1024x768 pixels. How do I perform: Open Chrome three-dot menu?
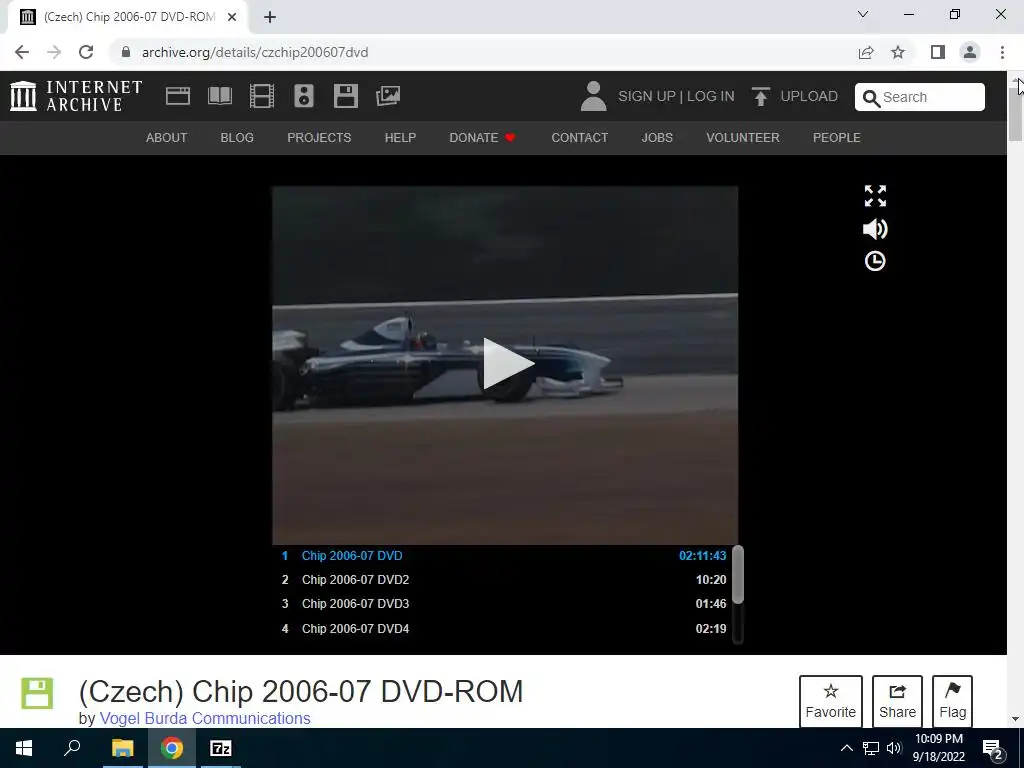1002,52
